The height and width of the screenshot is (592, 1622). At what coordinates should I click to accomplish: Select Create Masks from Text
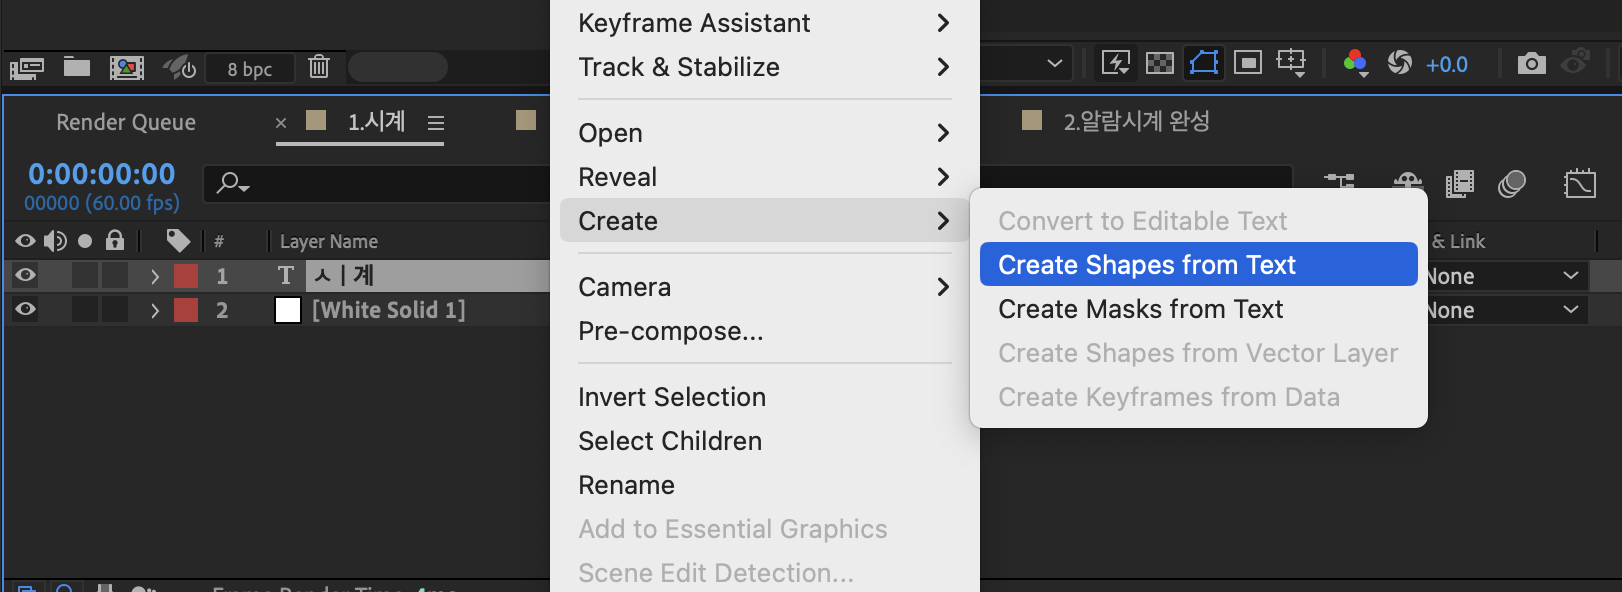click(1140, 309)
